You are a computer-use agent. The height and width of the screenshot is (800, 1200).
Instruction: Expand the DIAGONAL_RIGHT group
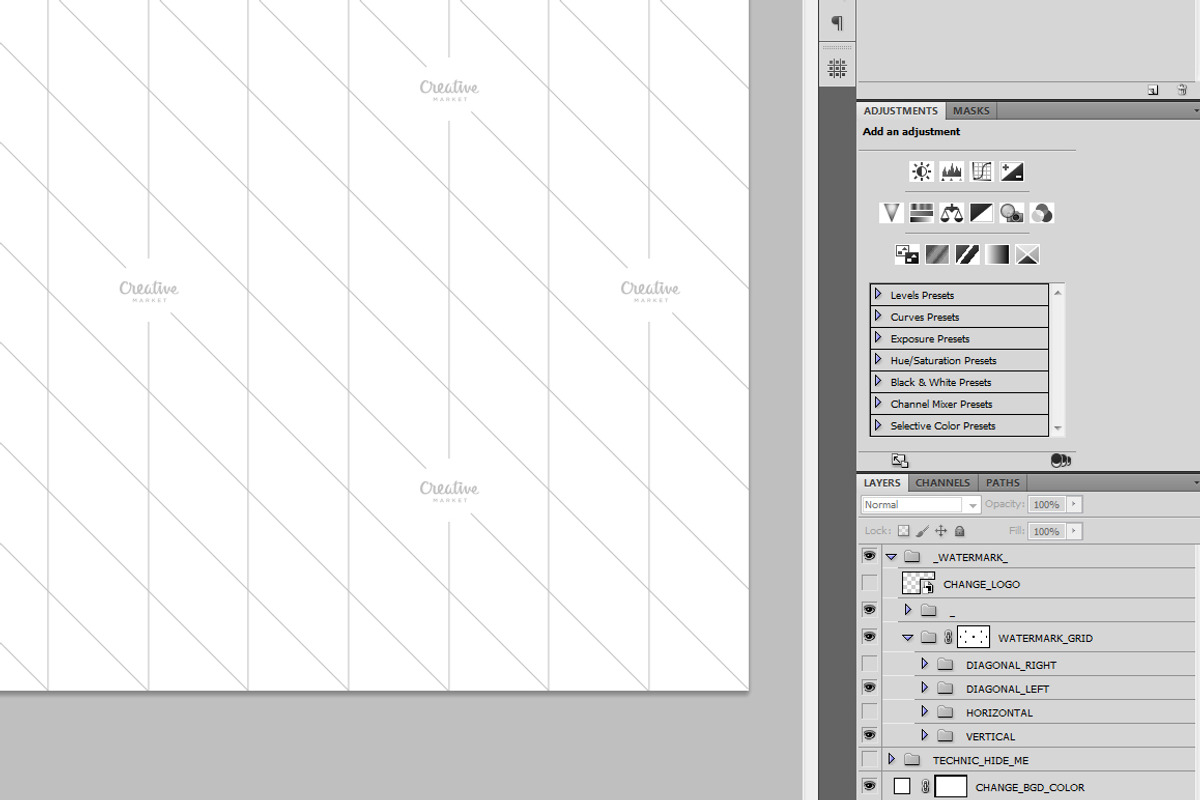924,664
